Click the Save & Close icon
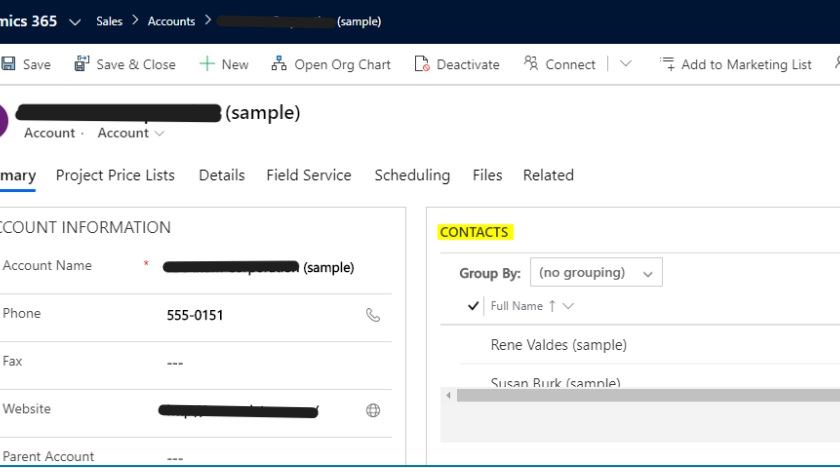The image size is (840, 468). tap(82, 64)
